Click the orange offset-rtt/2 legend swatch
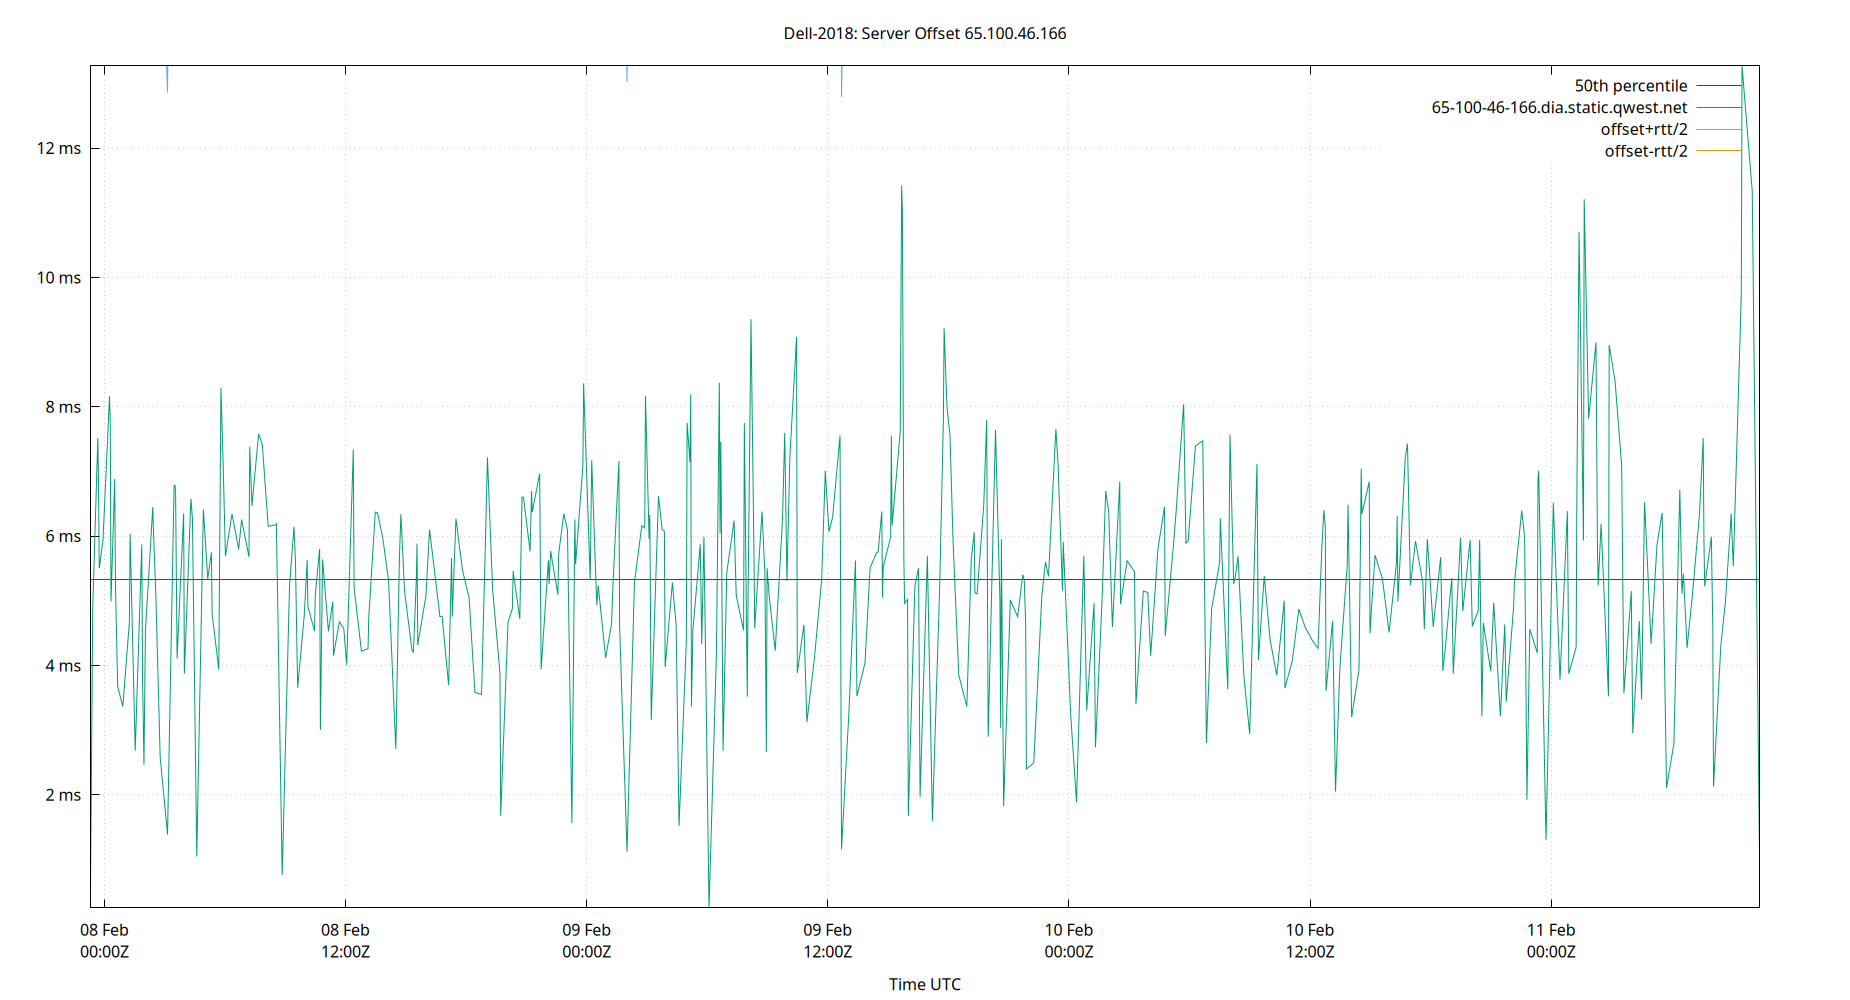The width and height of the screenshot is (1850, 1000). click(1718, 150)
